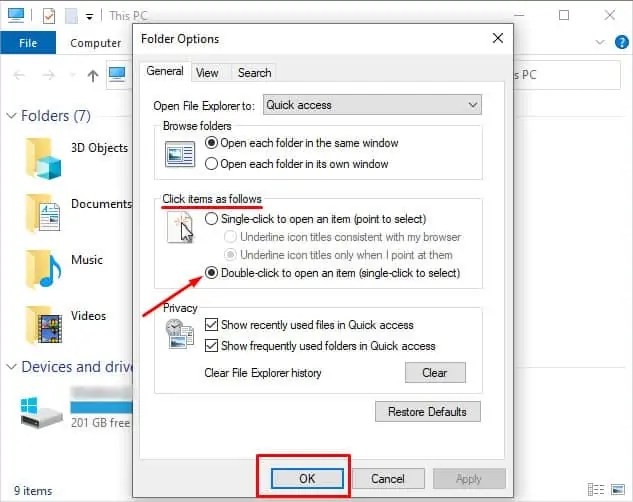Image resolution: width=633 pixels, height=502 pixels.
Task: Click the Open File Explorer to label
Action: (204, 106)
